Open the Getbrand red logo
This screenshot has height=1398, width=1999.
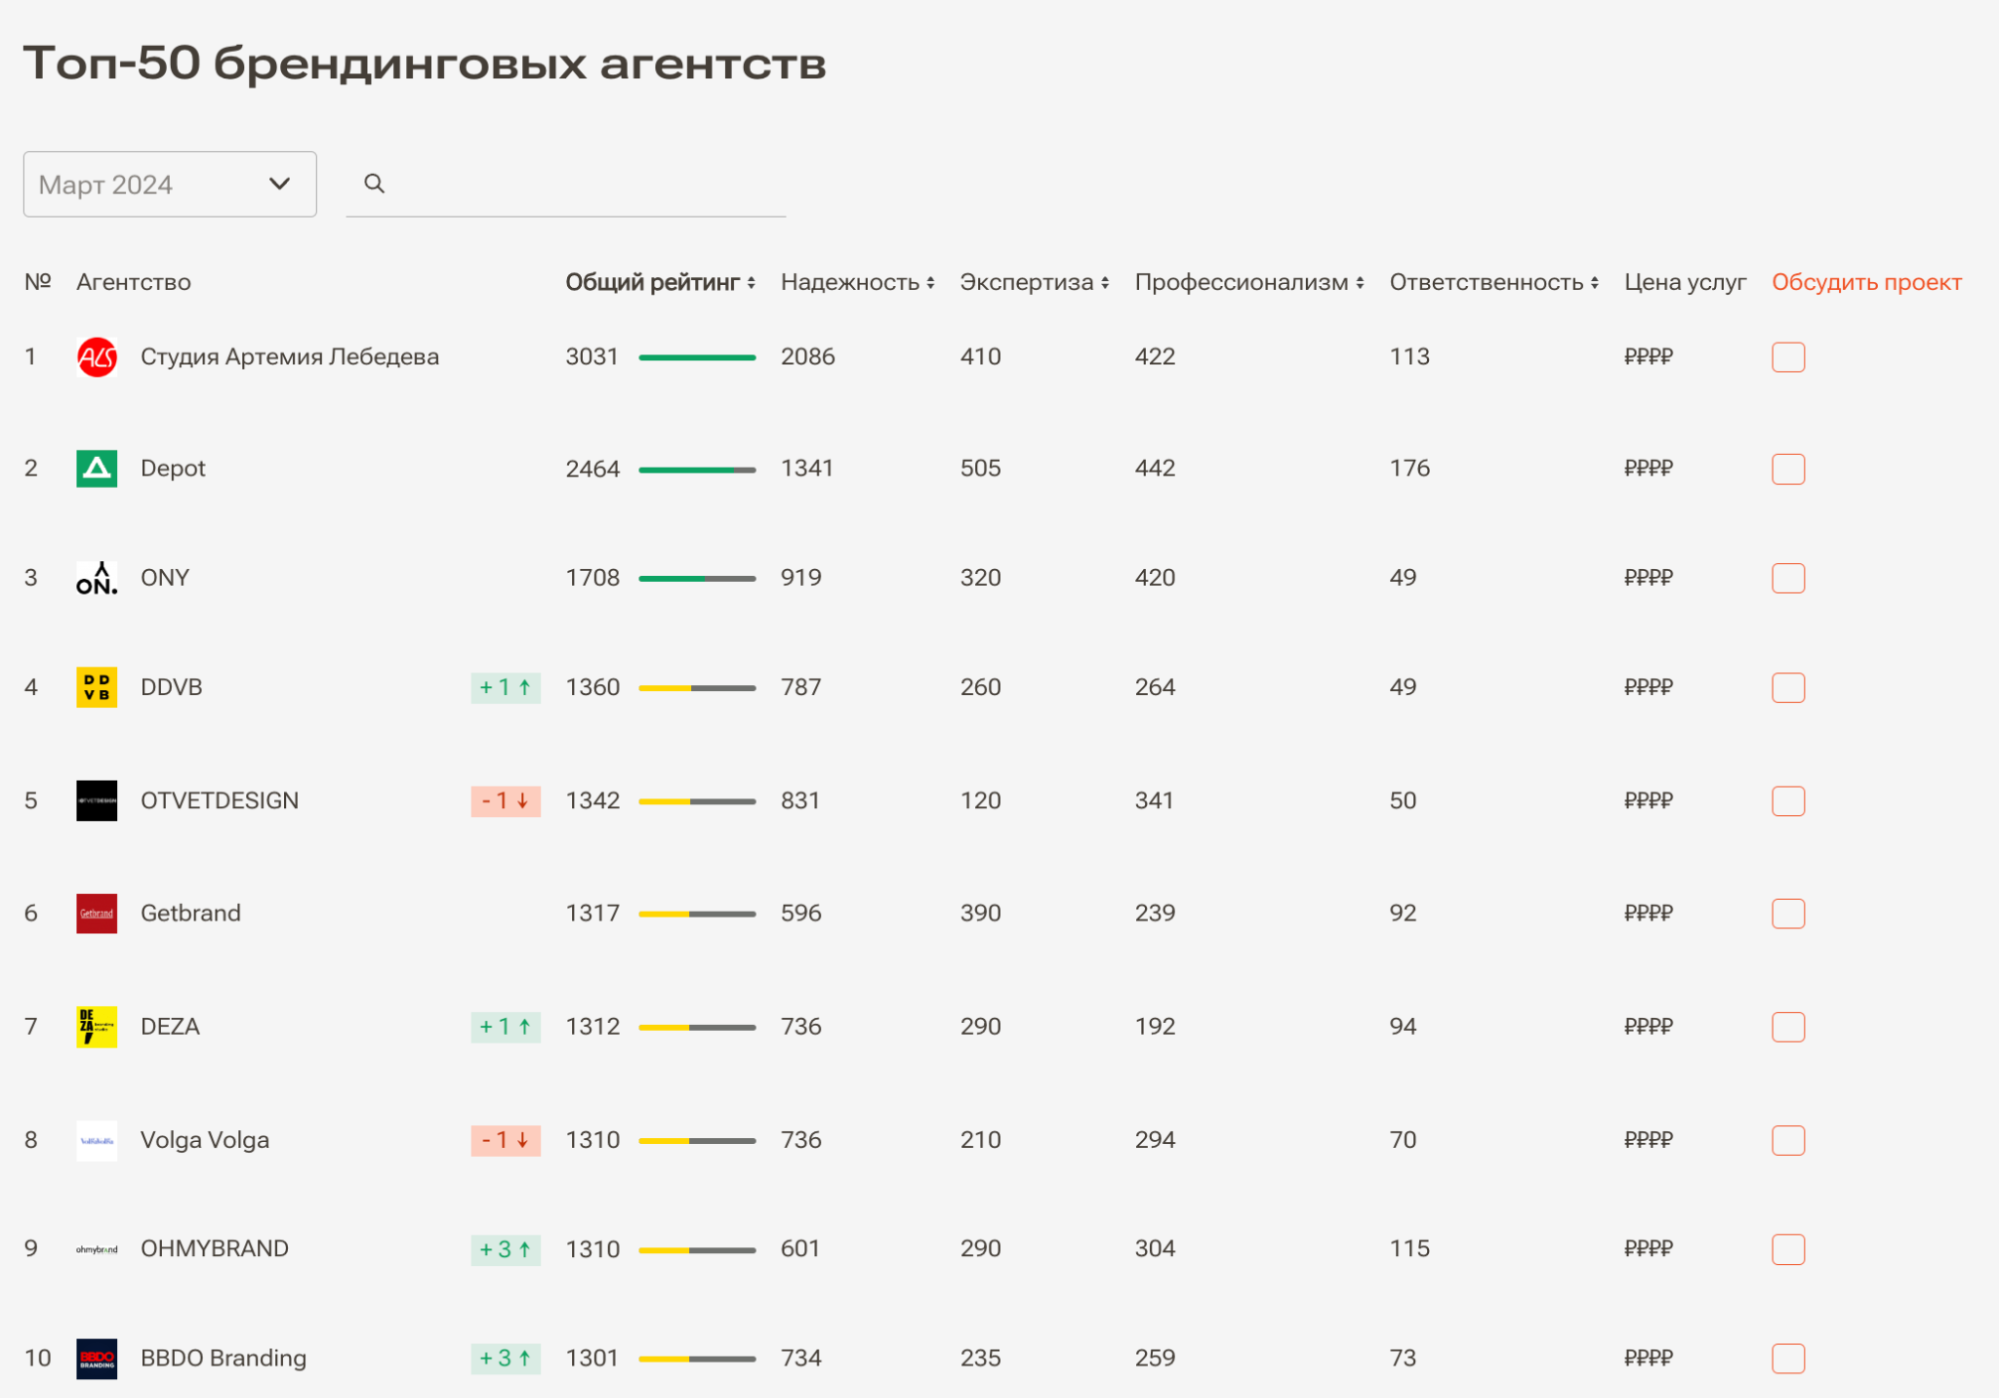click(97, 913)
